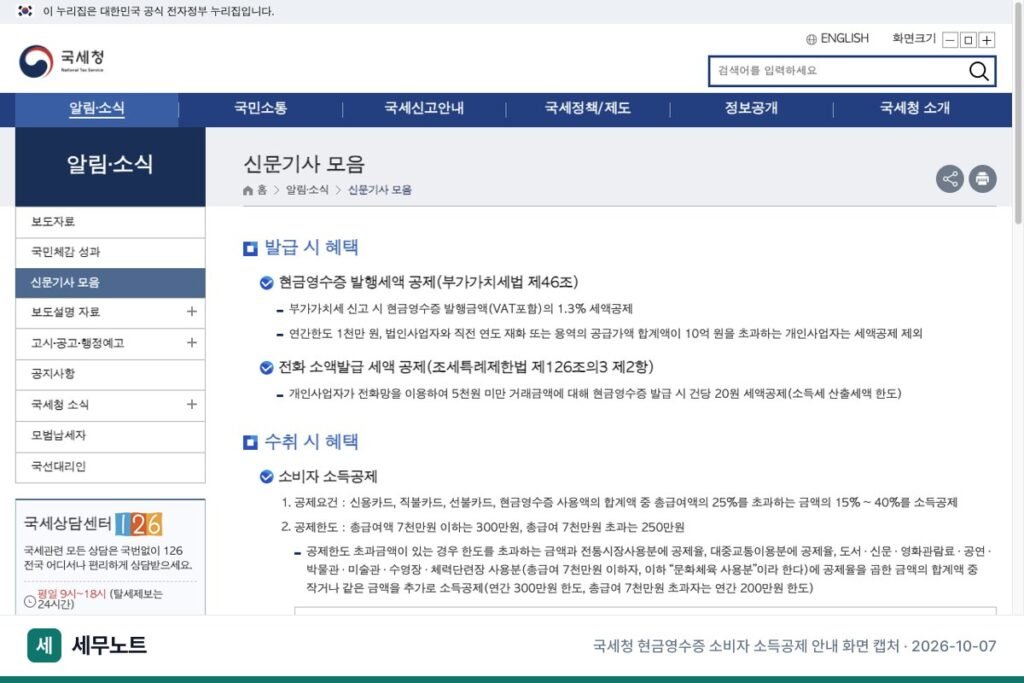Click the page vertical scrollbar thumb
Image resolution: width=1024 pixels, height=683 pixels.
pos(1017,114)
